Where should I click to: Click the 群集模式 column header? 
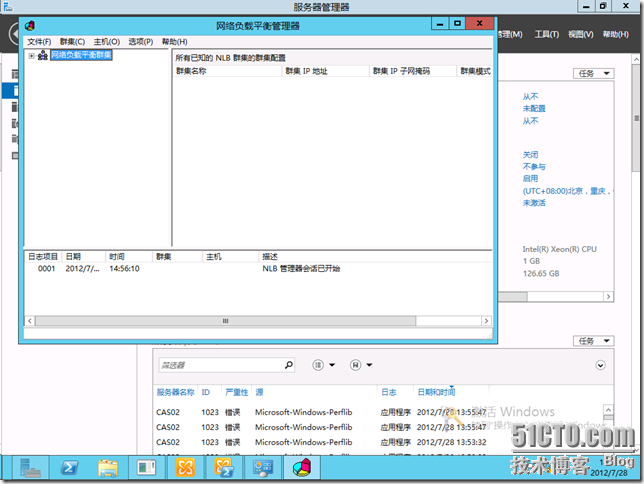coord(475,71)
